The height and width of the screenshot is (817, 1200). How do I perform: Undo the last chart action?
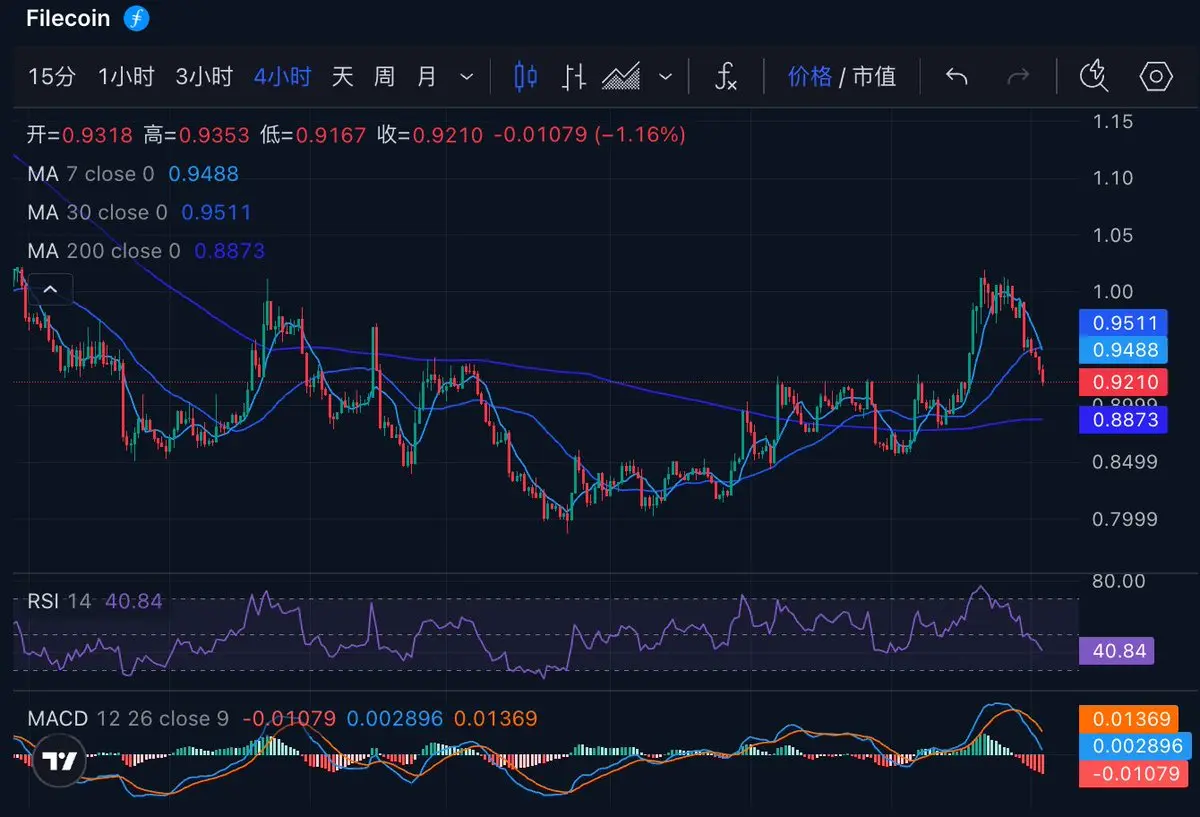click(x=957, y=77)
